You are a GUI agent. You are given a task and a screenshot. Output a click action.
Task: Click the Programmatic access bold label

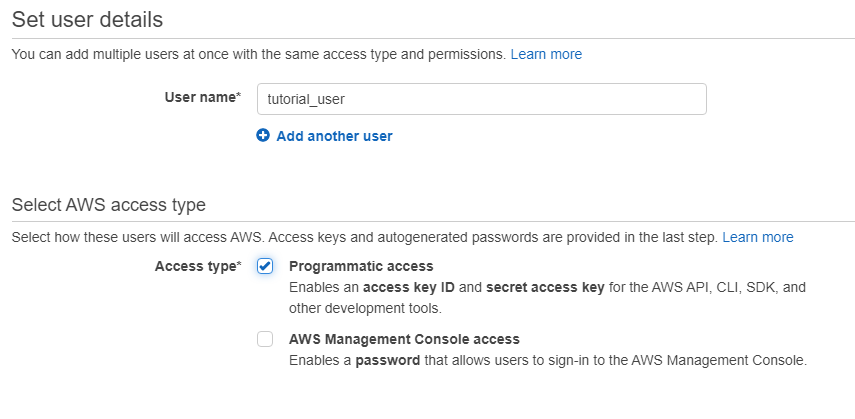pyautogui.click(x=361, y=266)
